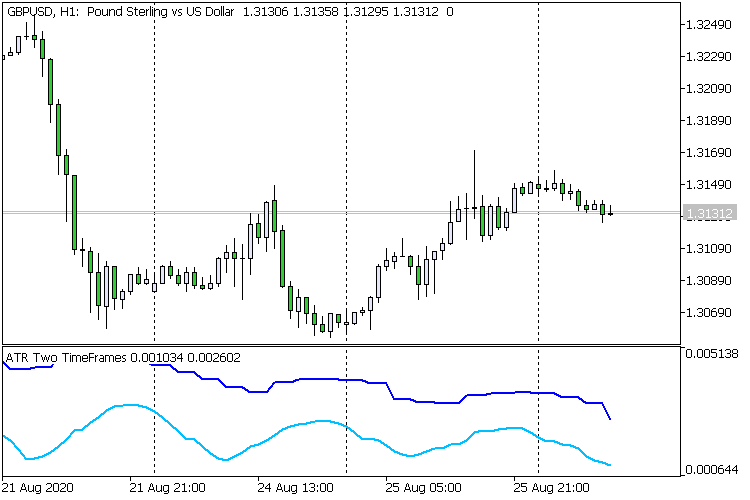Click the 25 Aug 05:00 time label
Image resolution: width=750 pixels, height=500 pixels.
tap(423, 488)
